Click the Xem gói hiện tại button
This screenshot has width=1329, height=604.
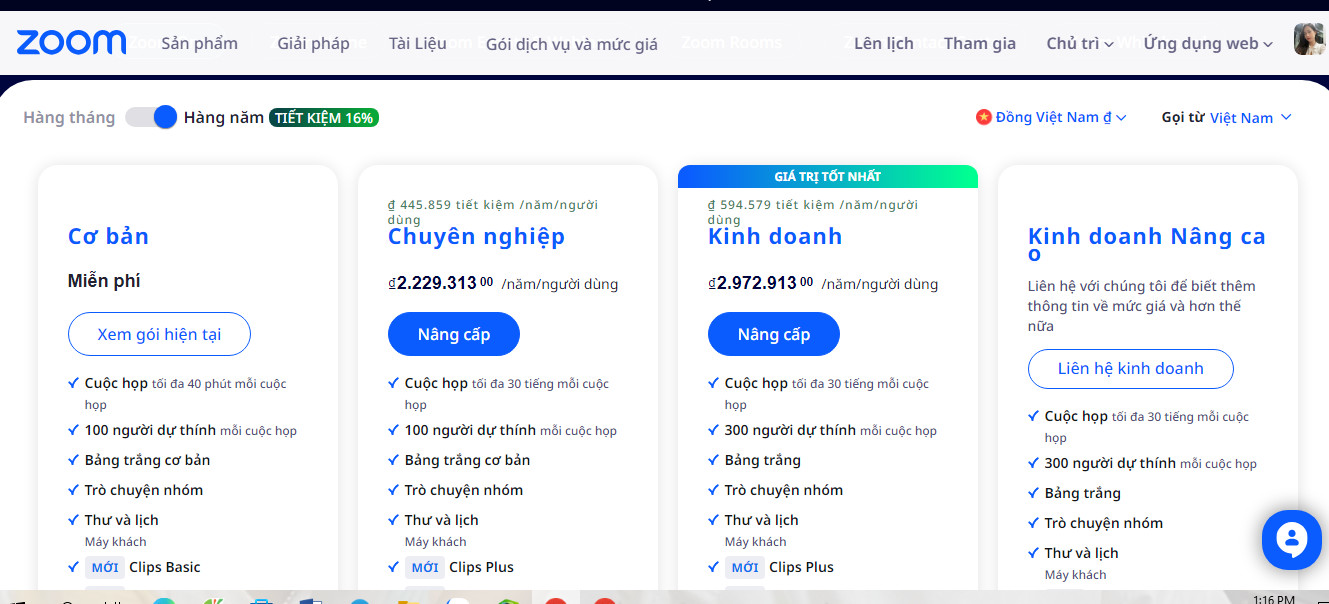[x=159, y=334]
